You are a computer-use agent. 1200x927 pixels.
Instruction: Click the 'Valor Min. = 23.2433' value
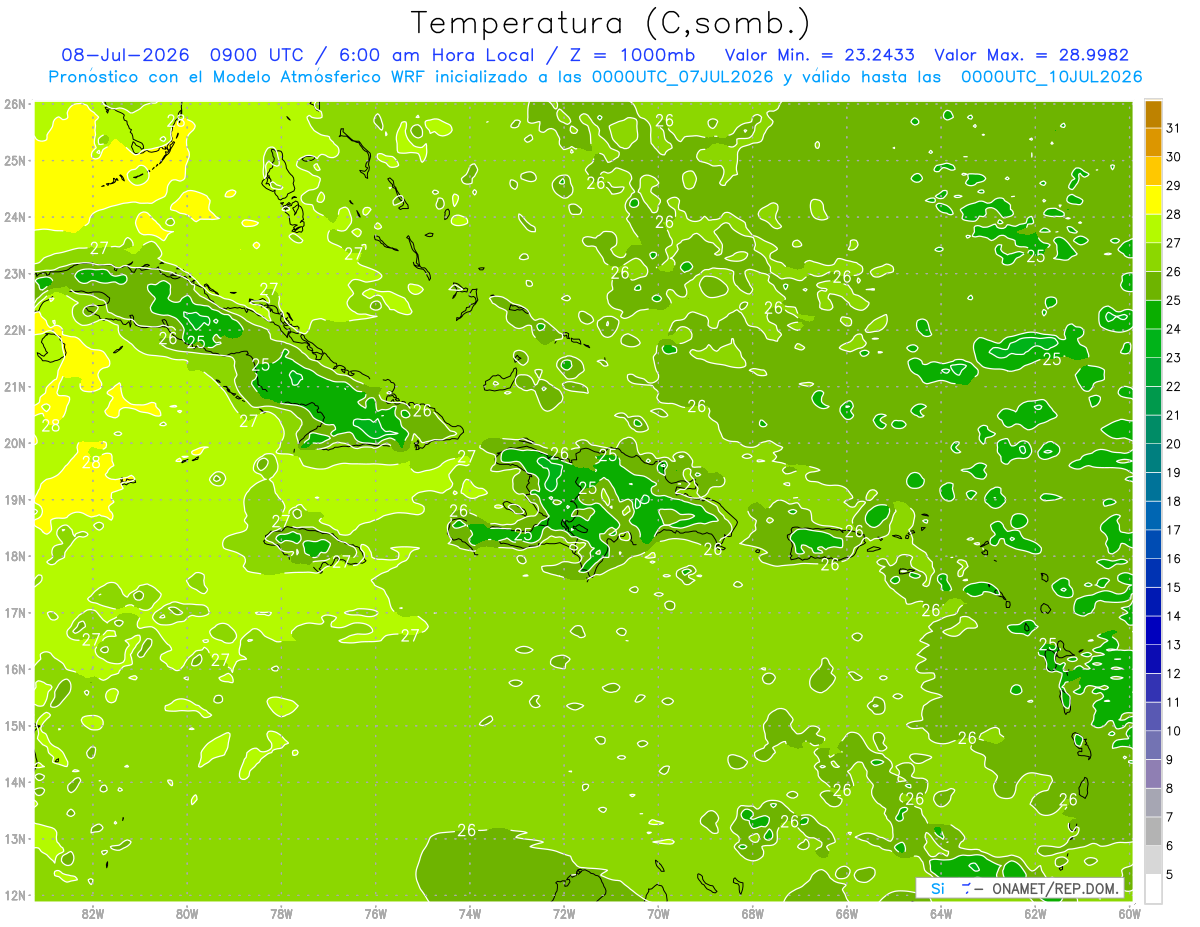tap(819, 55)
